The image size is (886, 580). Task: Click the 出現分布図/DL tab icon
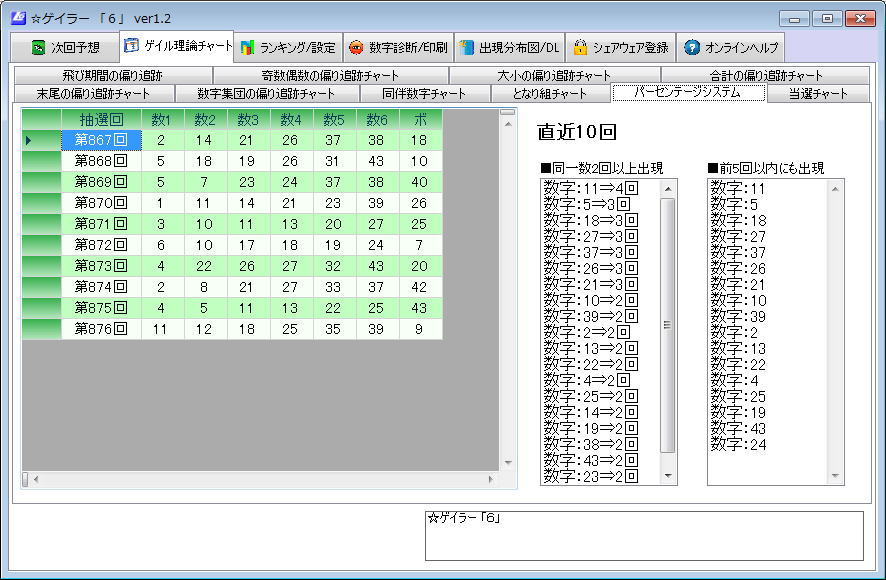coord(466,48)
